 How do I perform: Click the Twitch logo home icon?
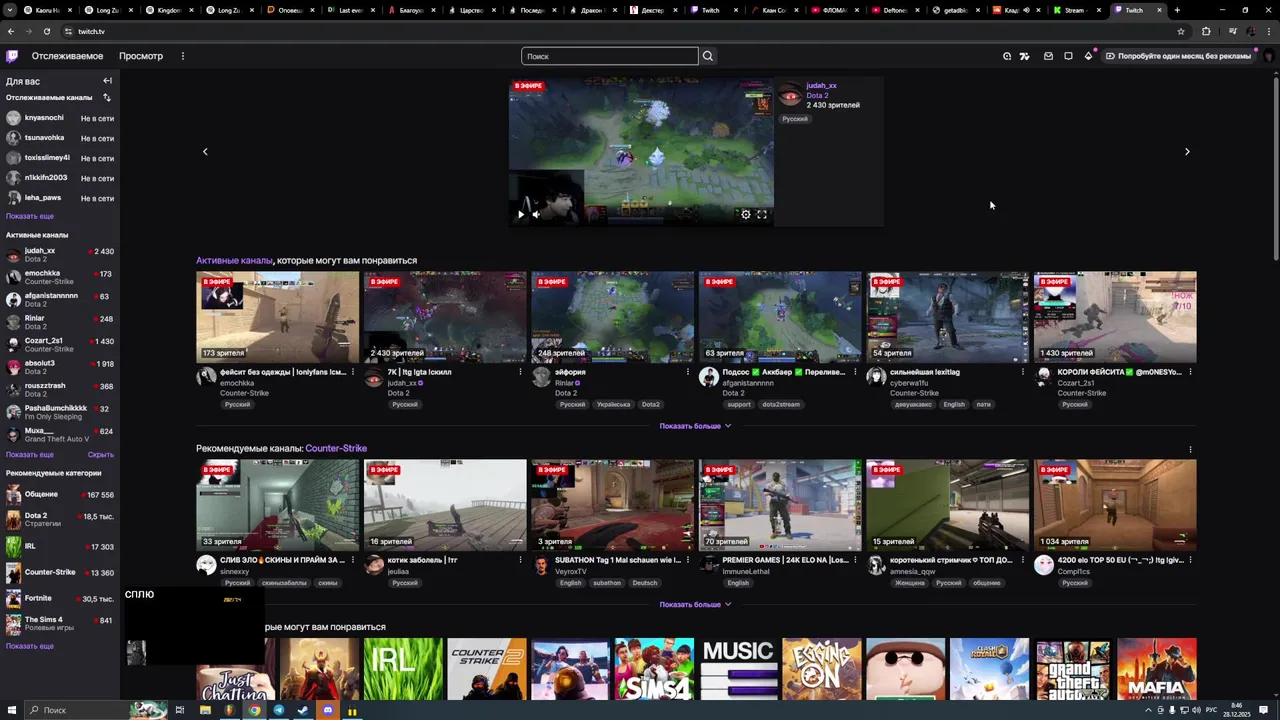coord(11,56)
